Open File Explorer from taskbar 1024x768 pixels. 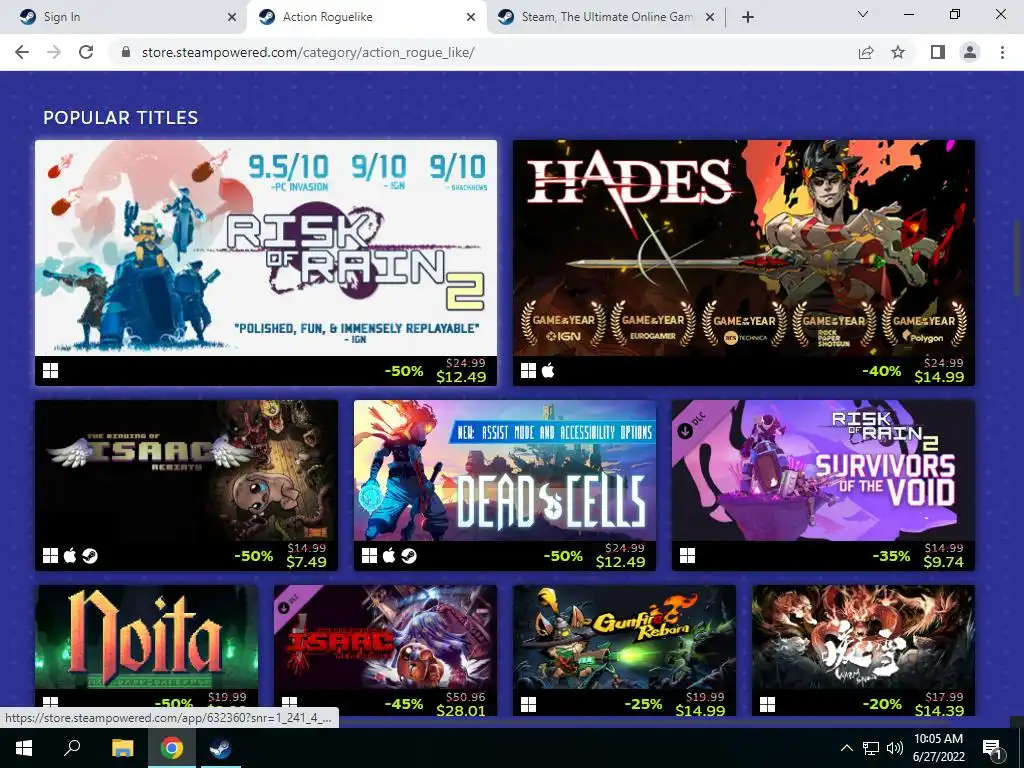[122, 748]
